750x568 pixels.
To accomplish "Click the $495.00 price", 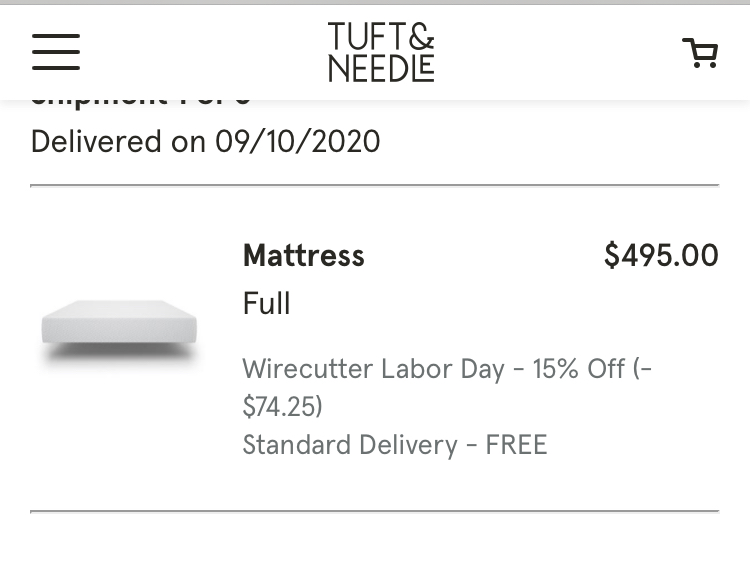I will coord(661,256).
